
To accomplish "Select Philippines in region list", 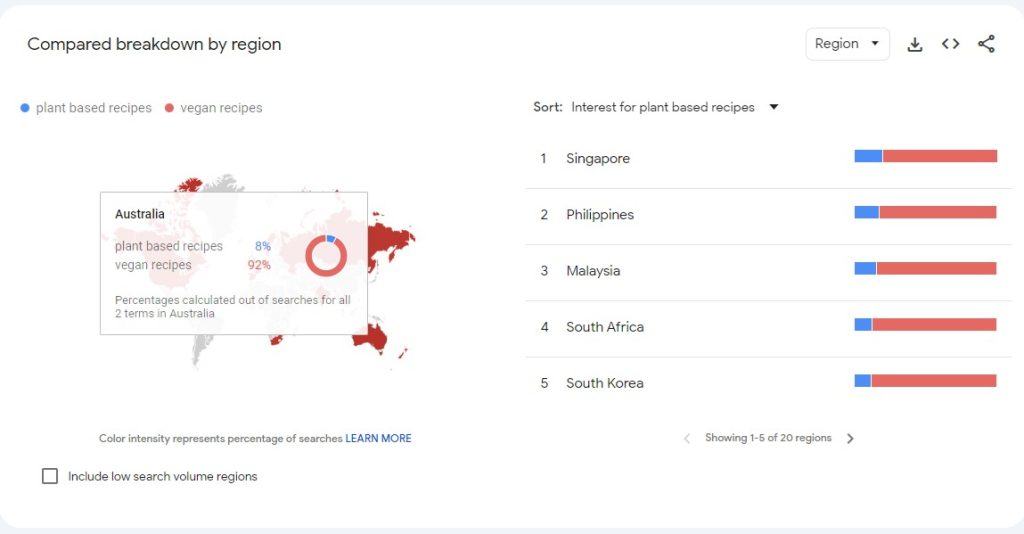I will [x=599, y=214].
